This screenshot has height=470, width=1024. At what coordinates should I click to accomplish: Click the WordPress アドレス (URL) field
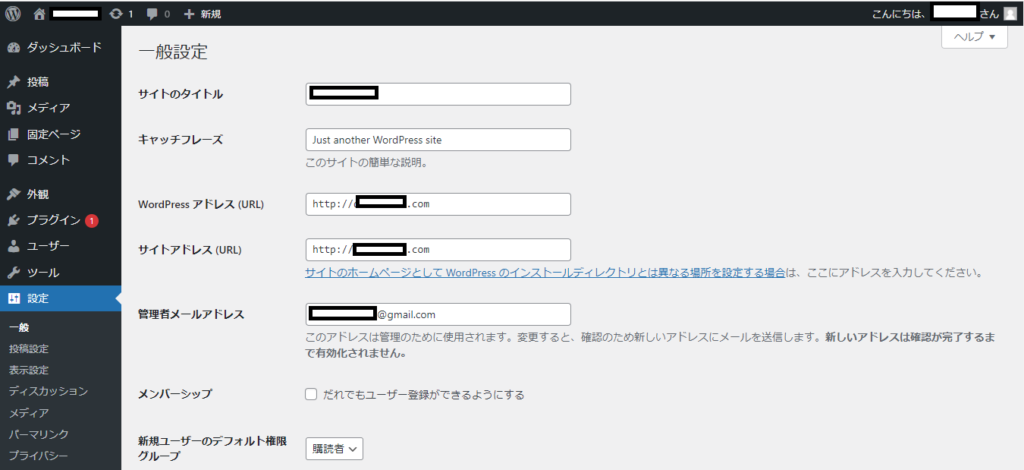pyautogui.click(x=438, y=204)
